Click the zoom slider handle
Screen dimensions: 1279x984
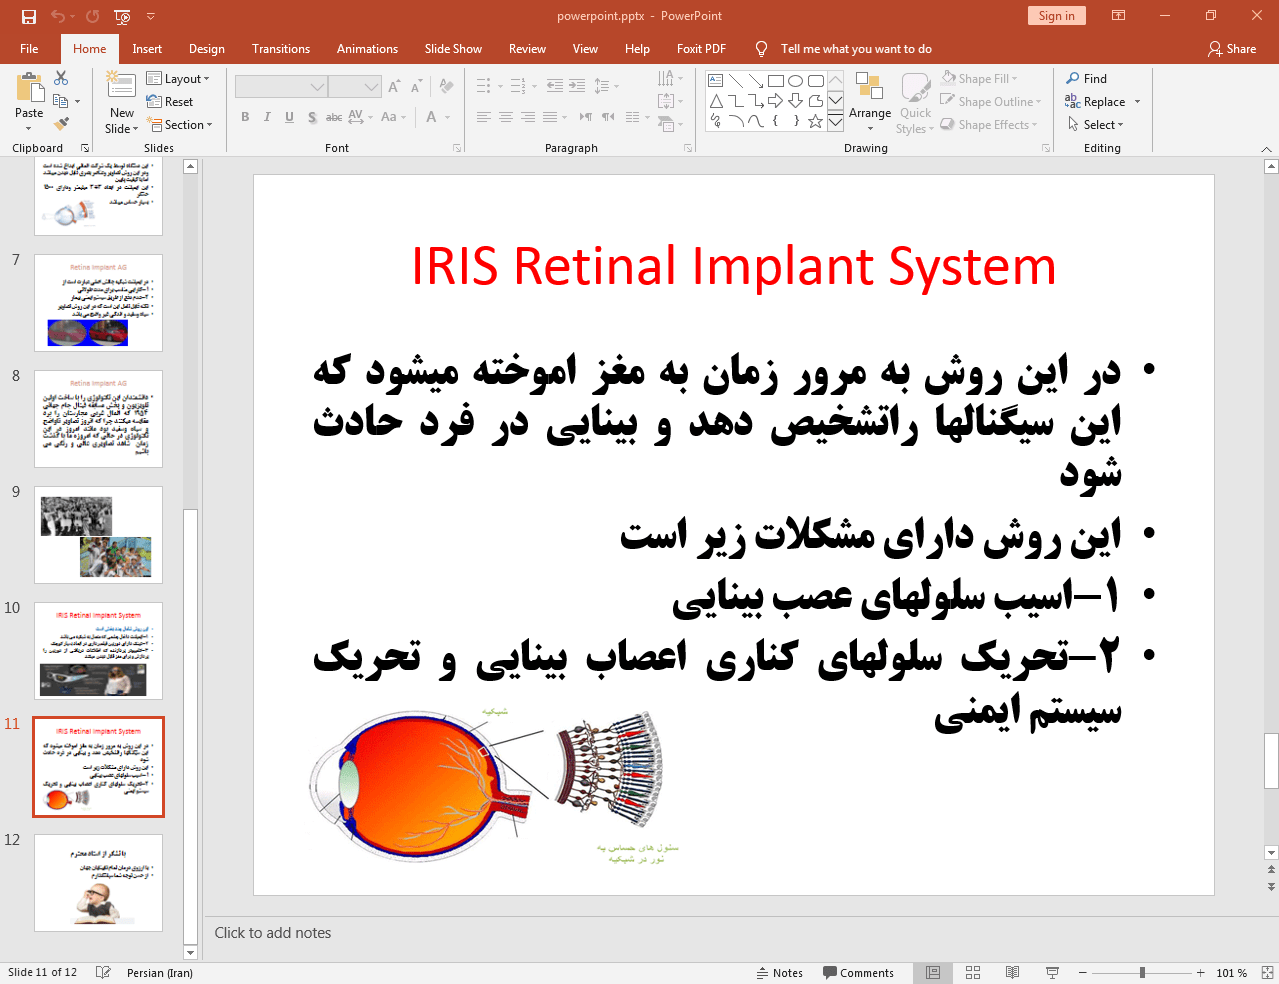point(1142,973)
